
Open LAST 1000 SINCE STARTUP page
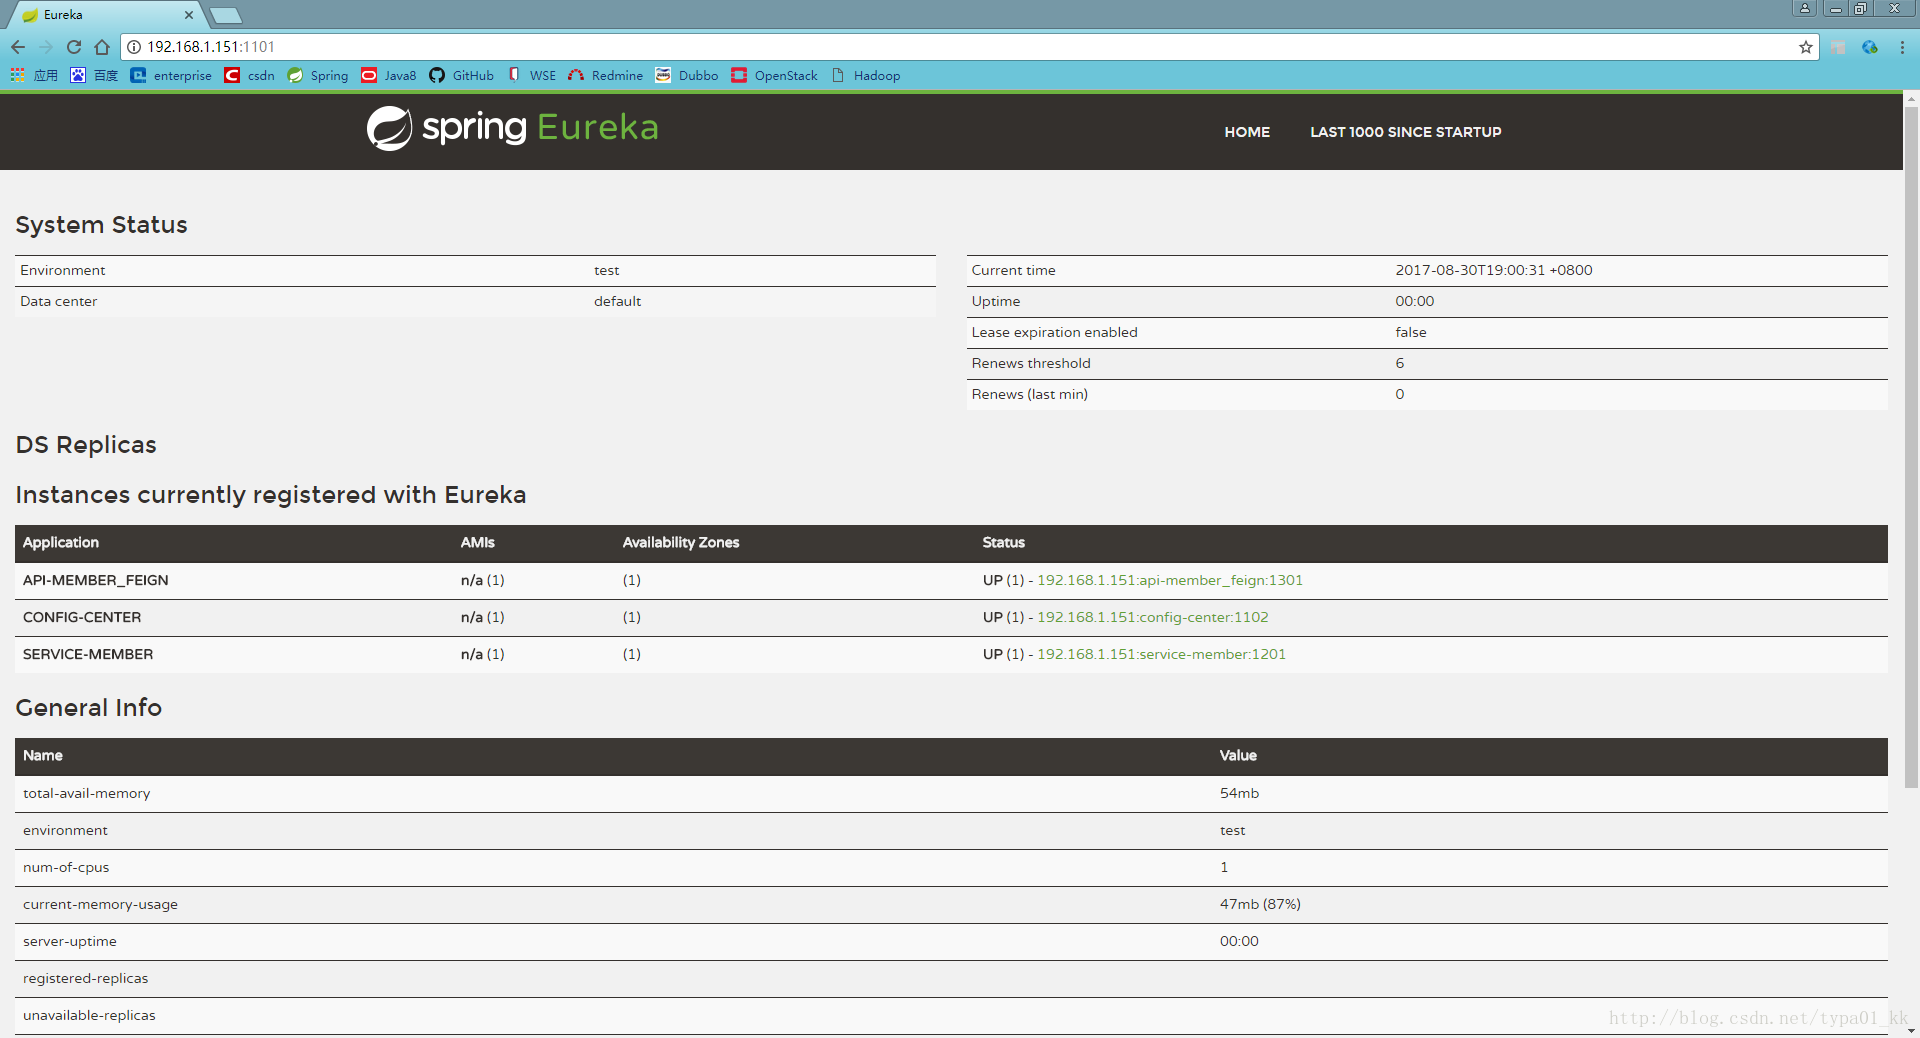click(1406, 132)
